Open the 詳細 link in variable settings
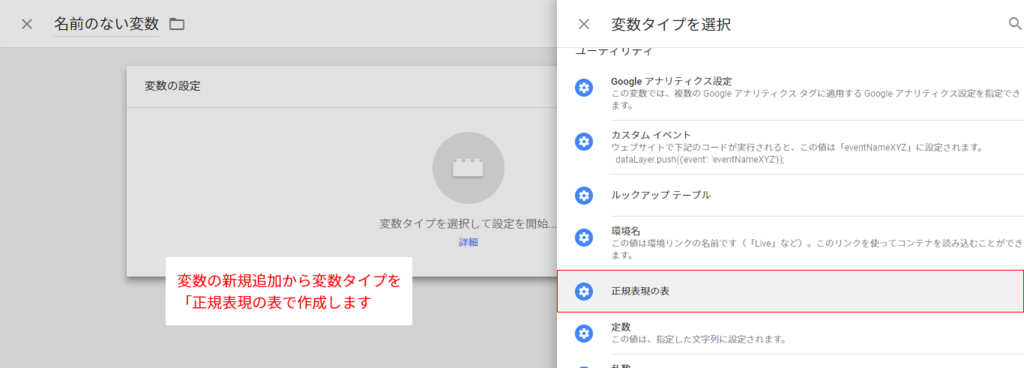Screen dimensions: 1024x368 coord(468,242)
